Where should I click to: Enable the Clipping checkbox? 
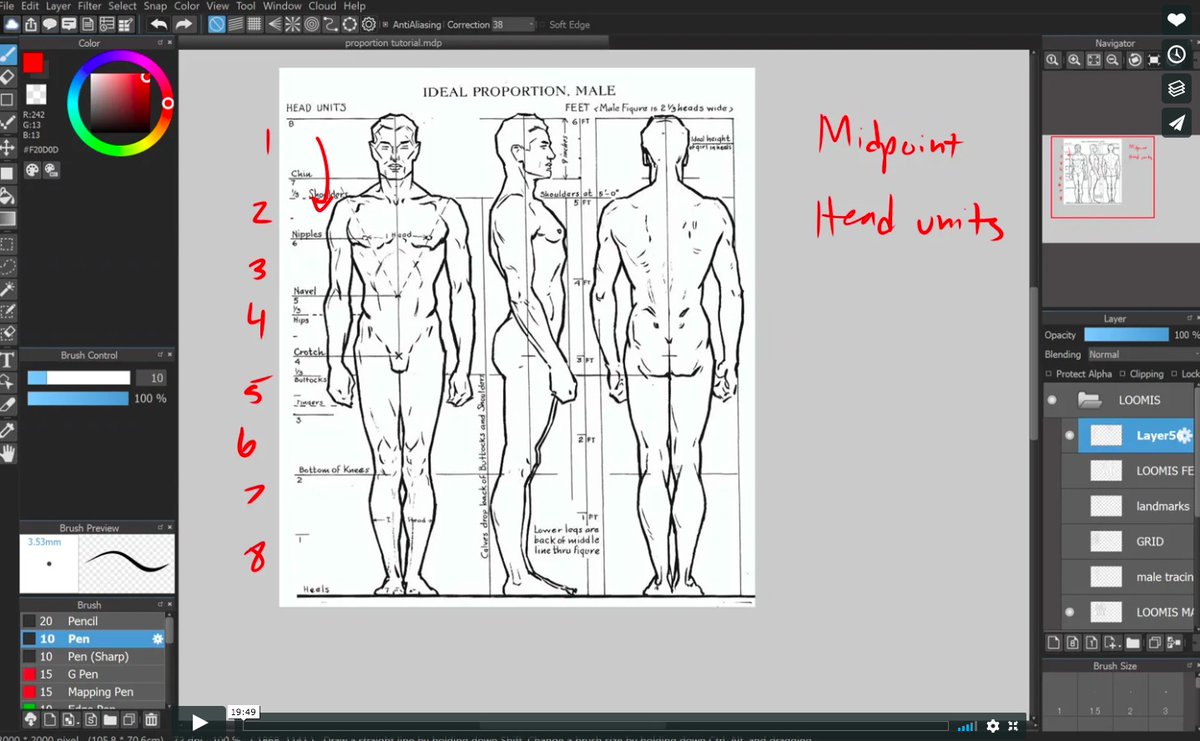1123,374
